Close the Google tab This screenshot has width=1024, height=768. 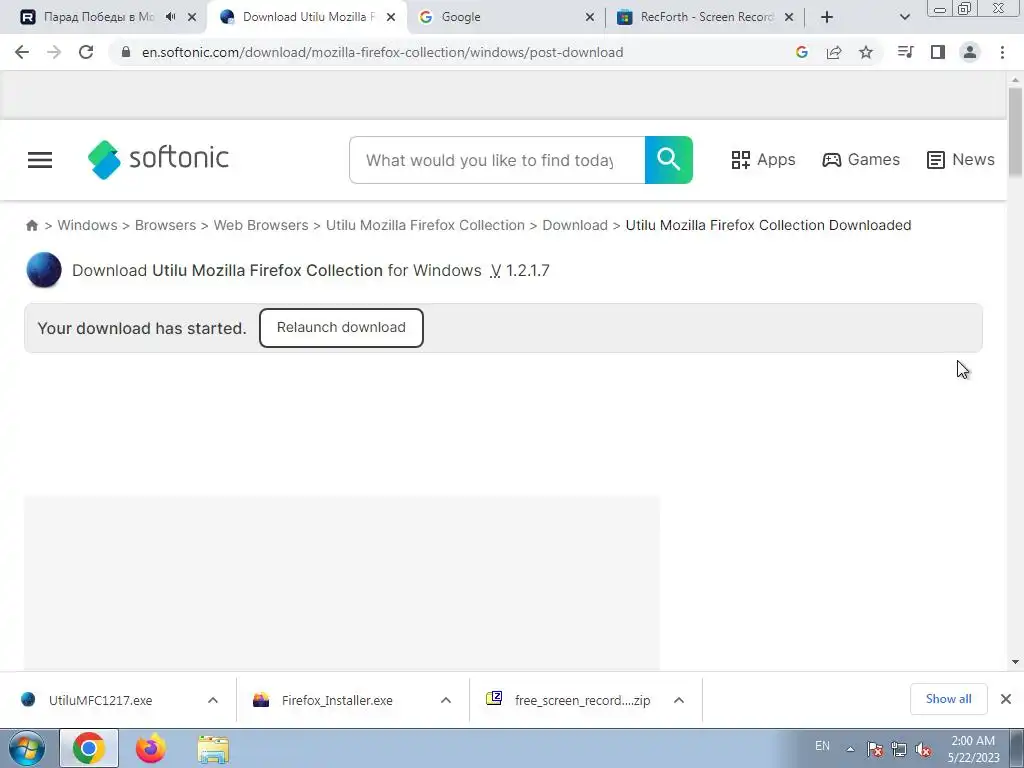(x=590, y=17)
